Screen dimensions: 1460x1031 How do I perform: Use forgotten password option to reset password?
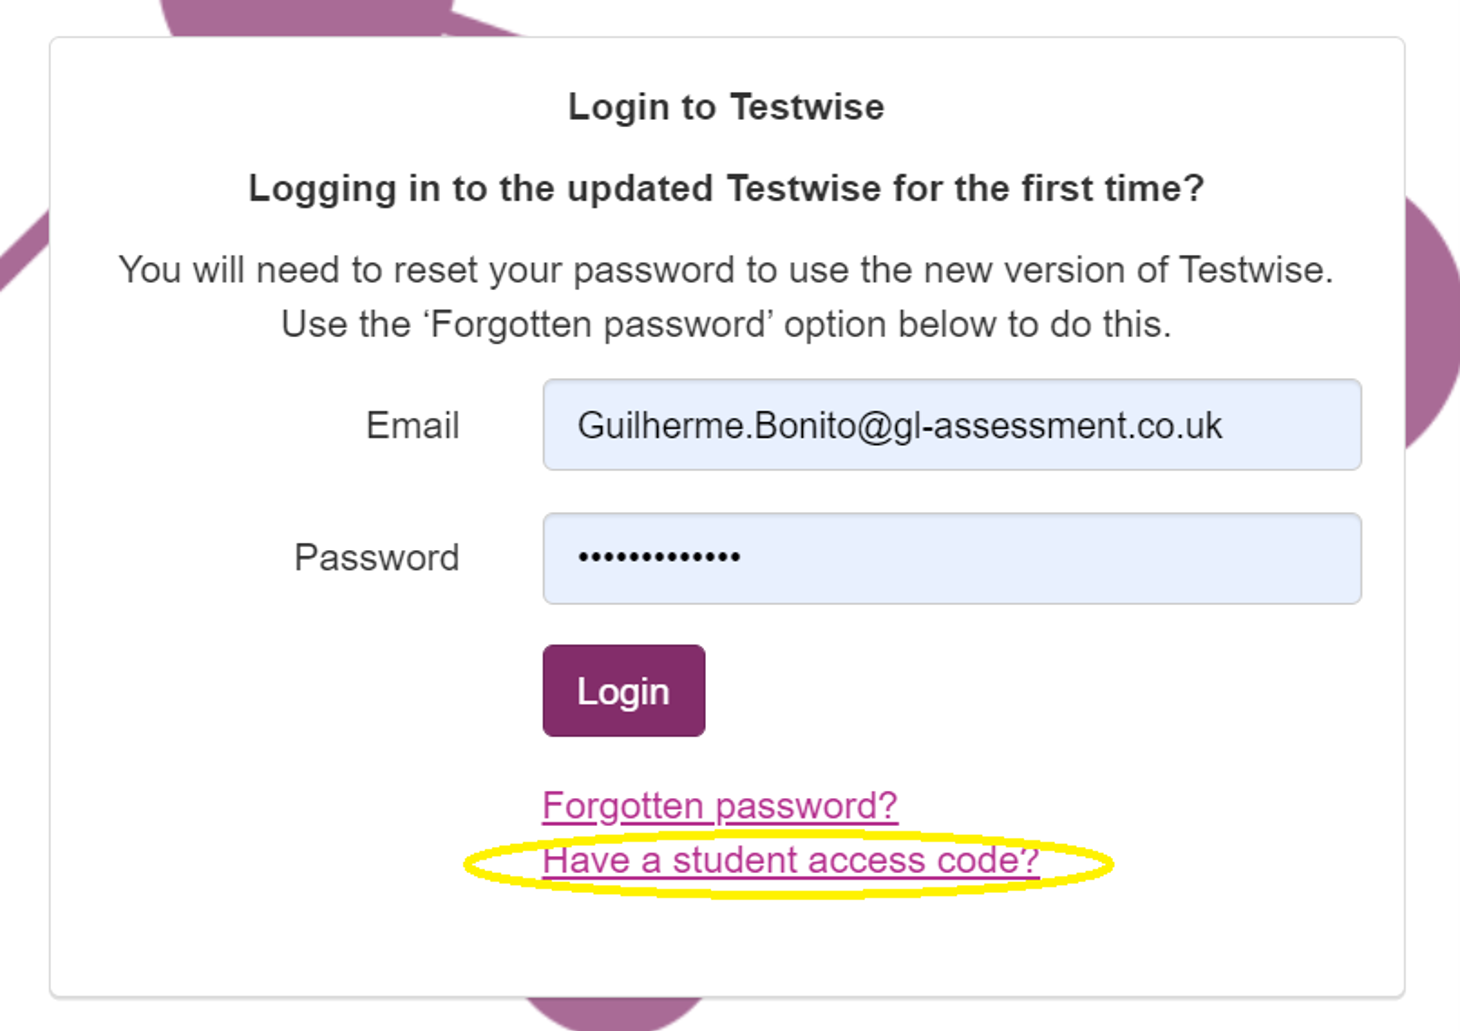point(718,804)
